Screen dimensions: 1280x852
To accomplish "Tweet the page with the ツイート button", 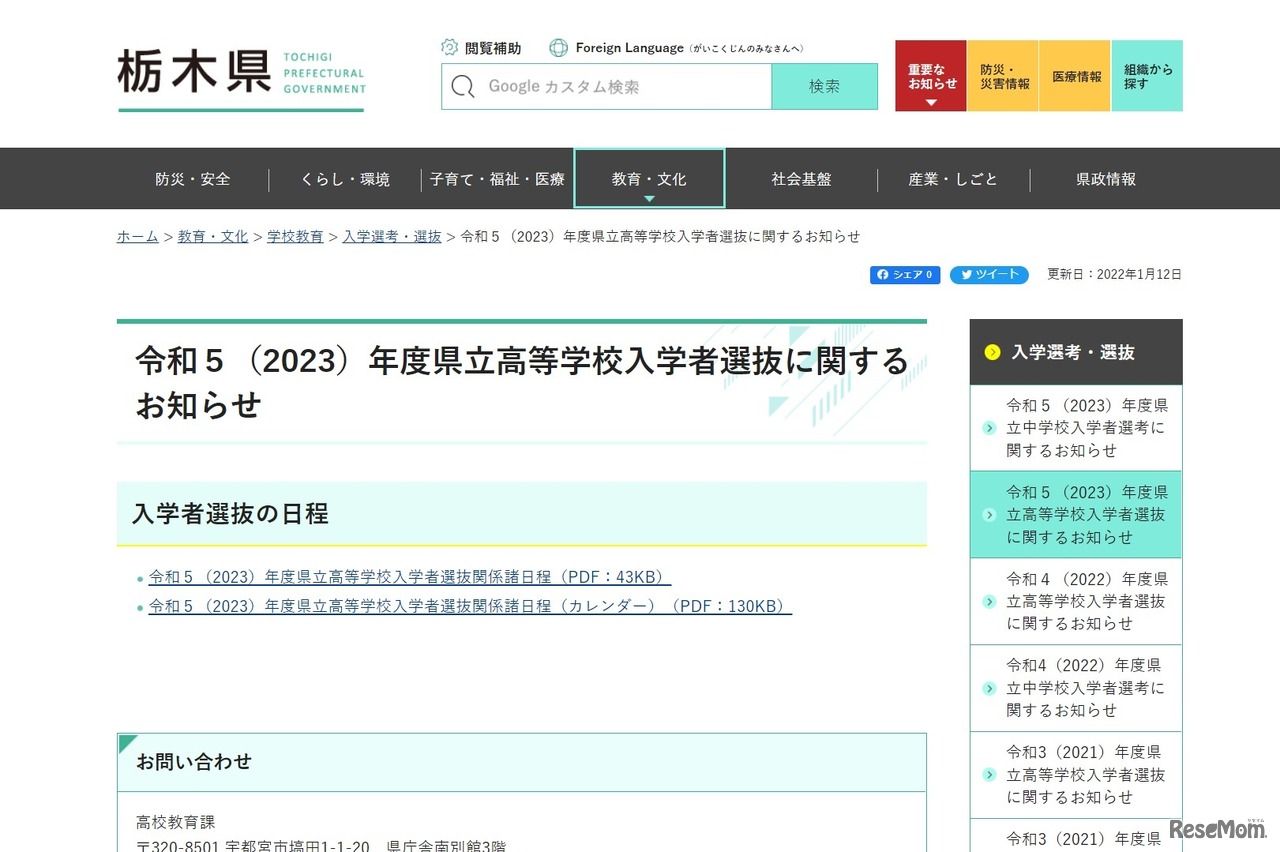I will pyautogui.click(x=988, y=275).
